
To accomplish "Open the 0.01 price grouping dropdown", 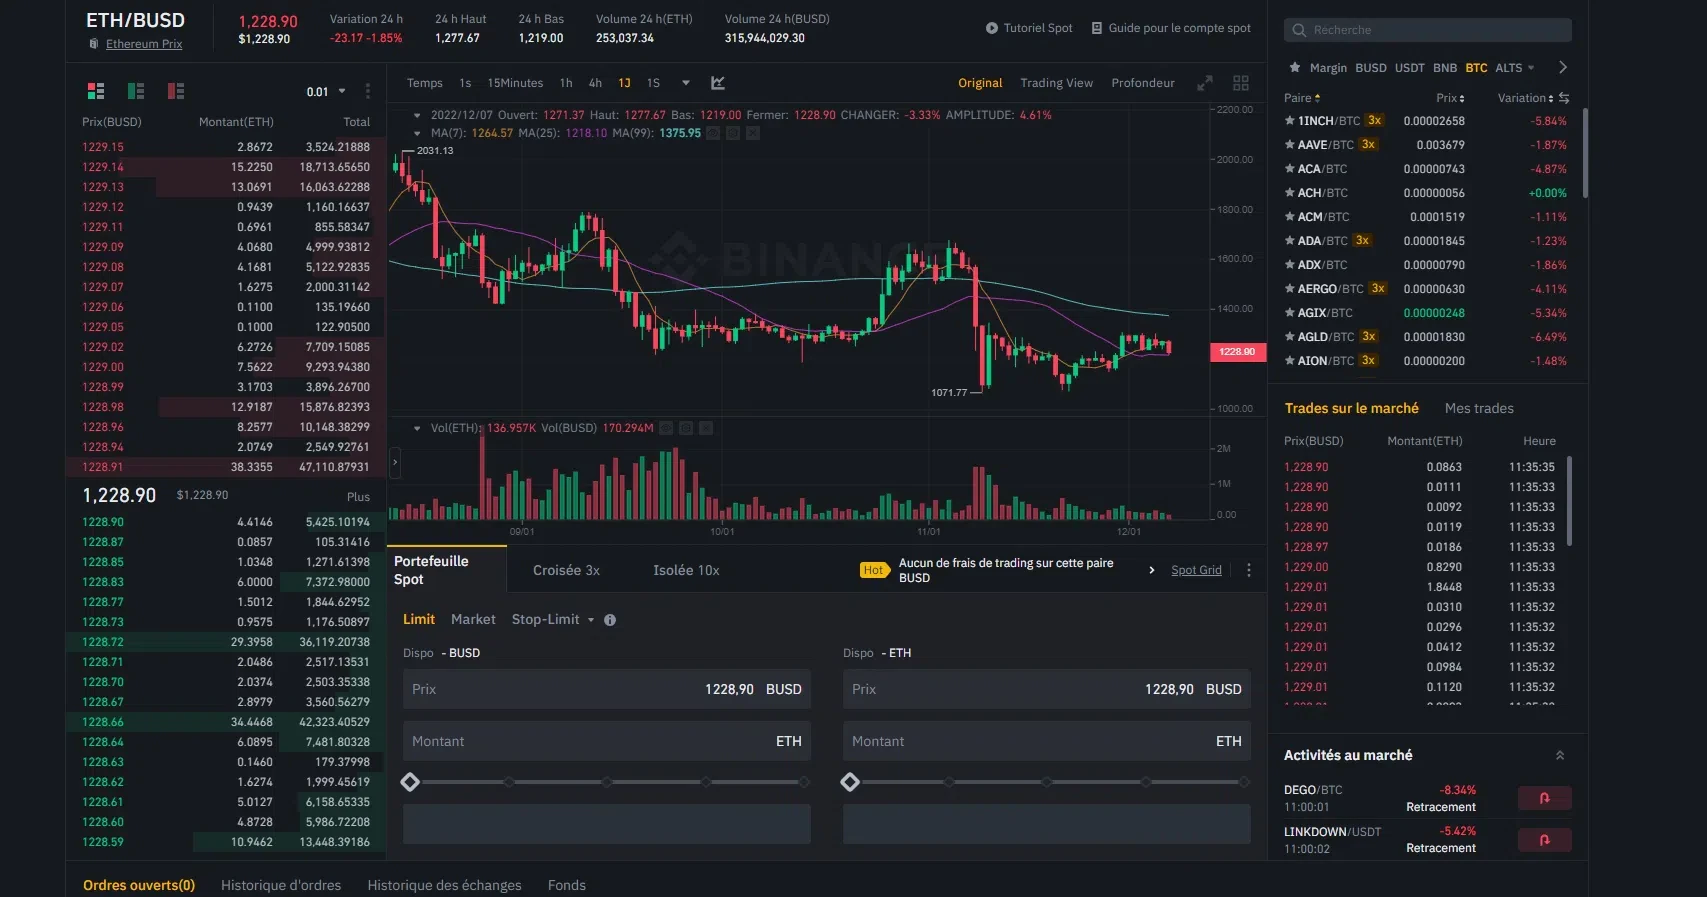I will pyautogui.click(x=326, y=92).
